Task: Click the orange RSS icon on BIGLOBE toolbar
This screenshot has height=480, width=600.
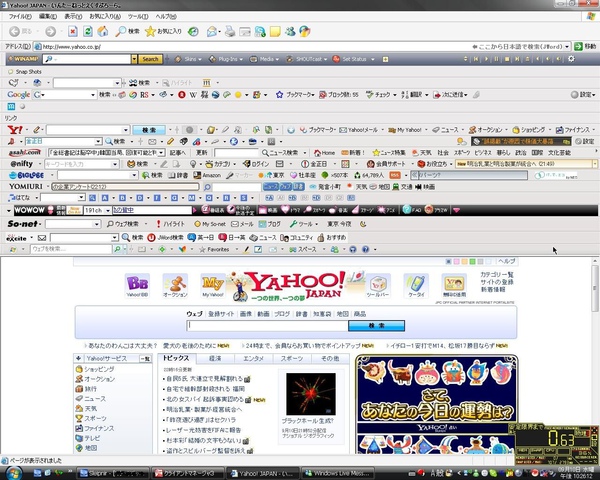Action: pyautogui.click(x=395, y=175)
